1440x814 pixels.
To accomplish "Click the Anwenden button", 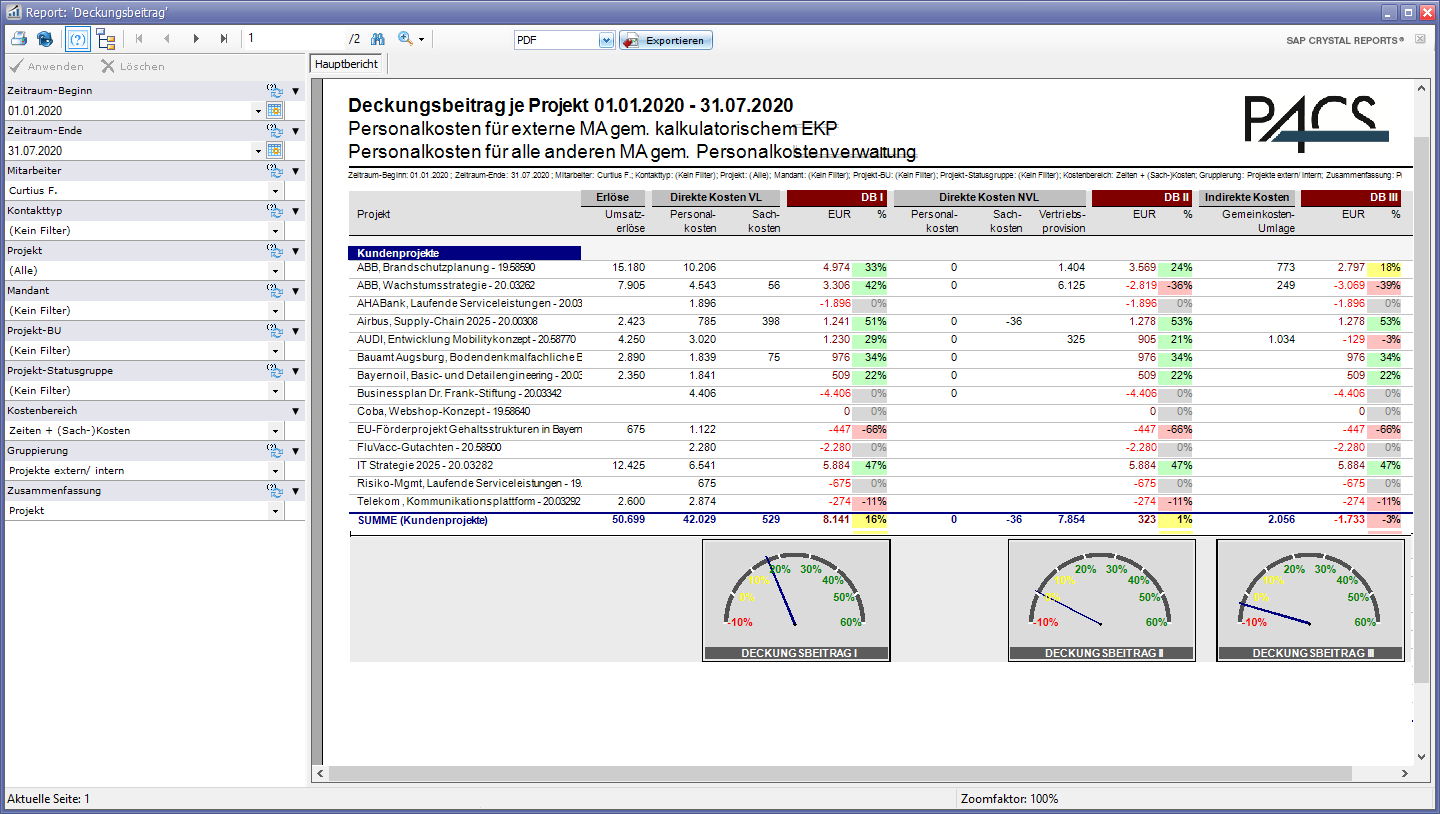I will [x=46, y=66].
